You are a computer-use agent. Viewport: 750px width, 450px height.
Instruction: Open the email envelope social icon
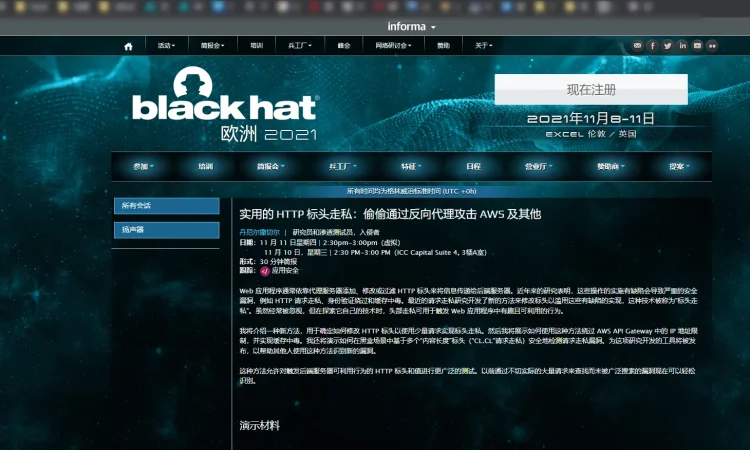click(x=637, y=45)
